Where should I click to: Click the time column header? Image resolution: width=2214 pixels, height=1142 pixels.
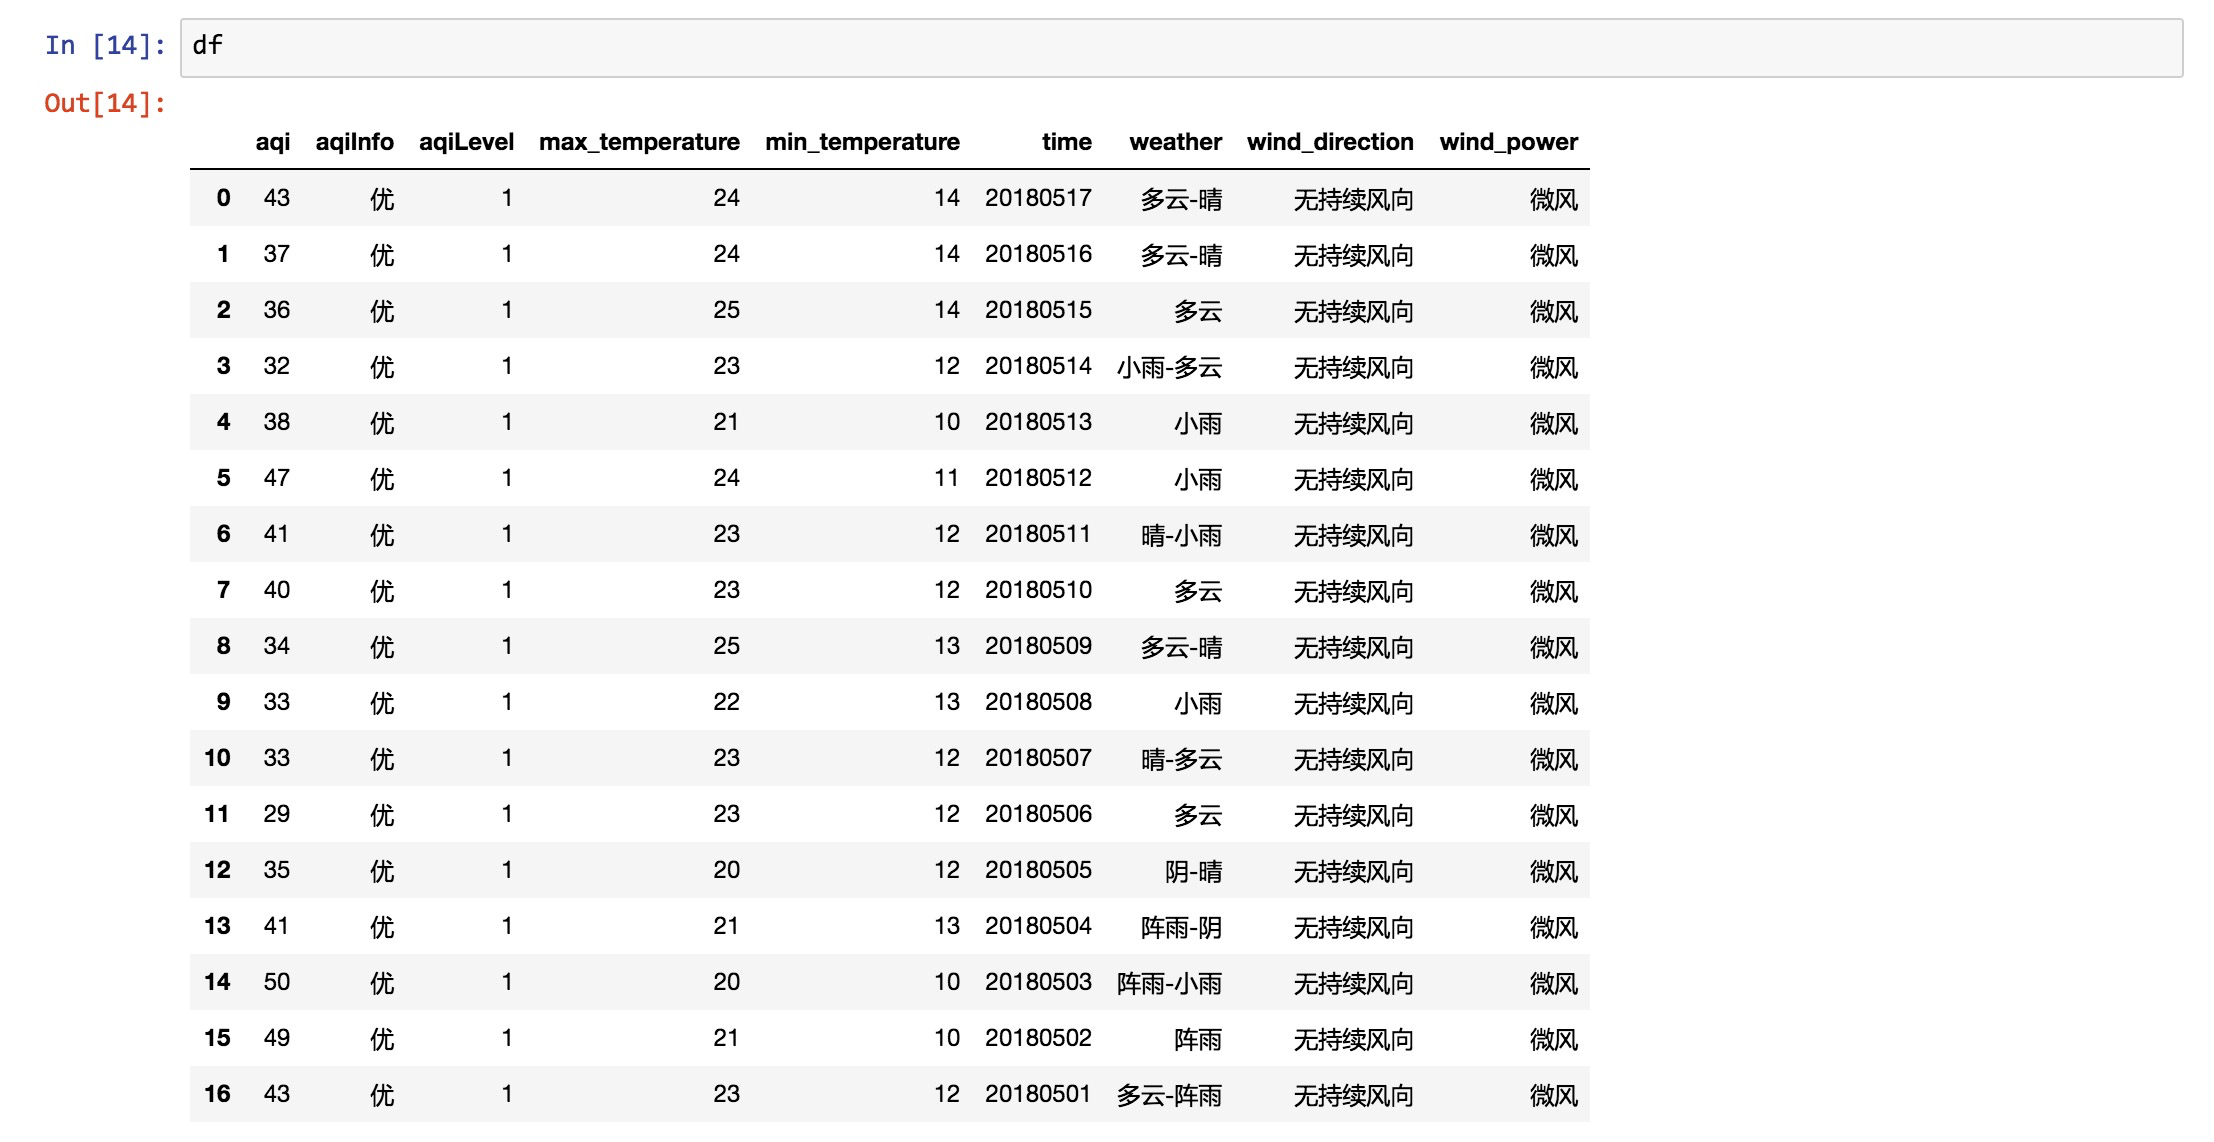pos(1066,142)
